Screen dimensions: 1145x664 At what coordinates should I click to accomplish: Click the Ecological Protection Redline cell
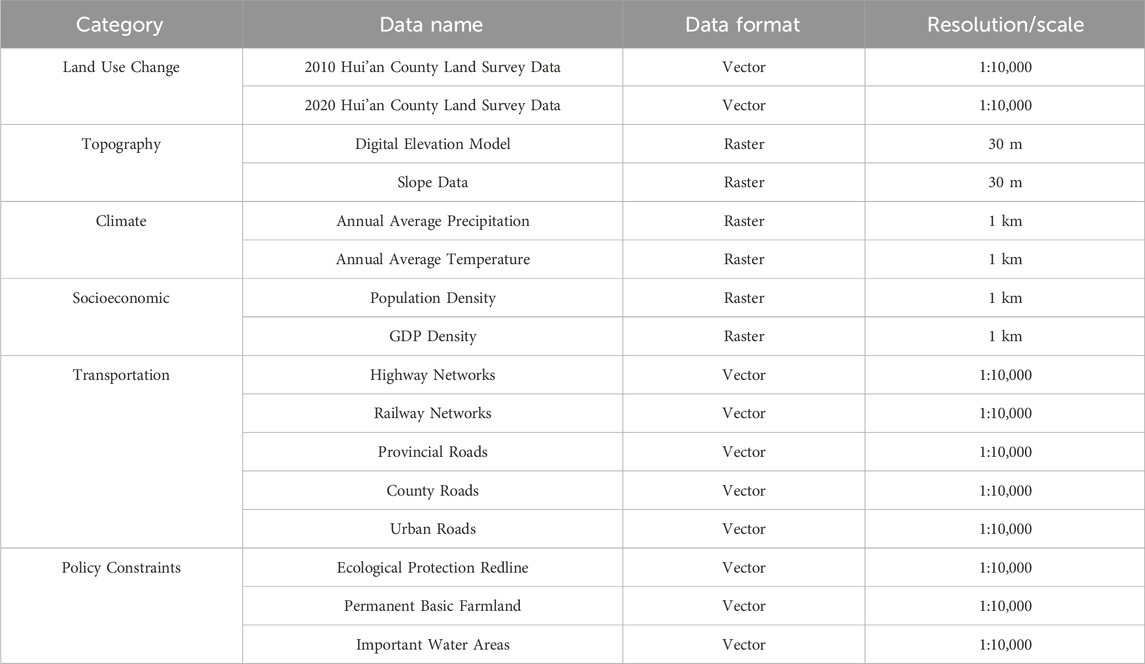432,568
